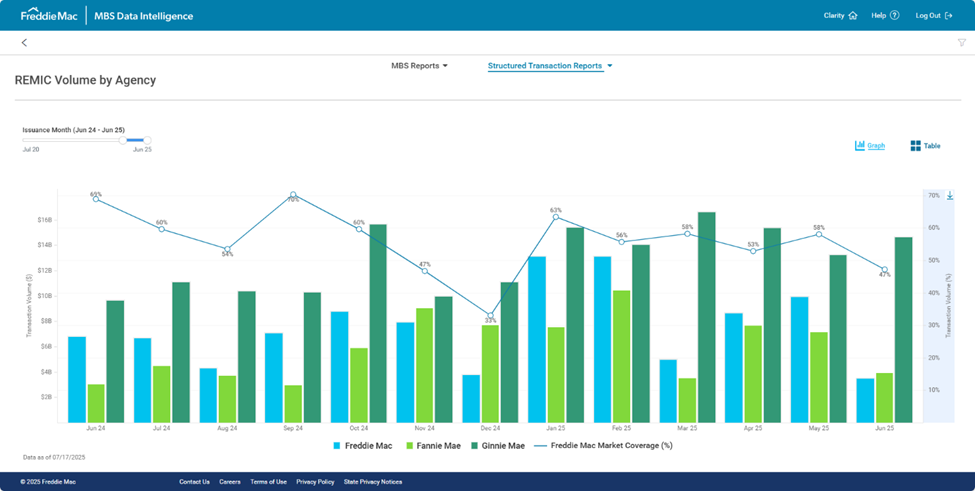The width and height of the screenshot is (975, 491).
Task: Open the filter funnel icon
Action: [x=961, y=42]
